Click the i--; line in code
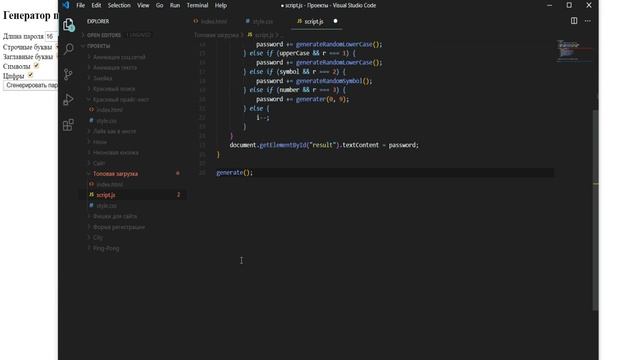The width and height of the screenshot is (640, 360). click(x=263, y=118)
